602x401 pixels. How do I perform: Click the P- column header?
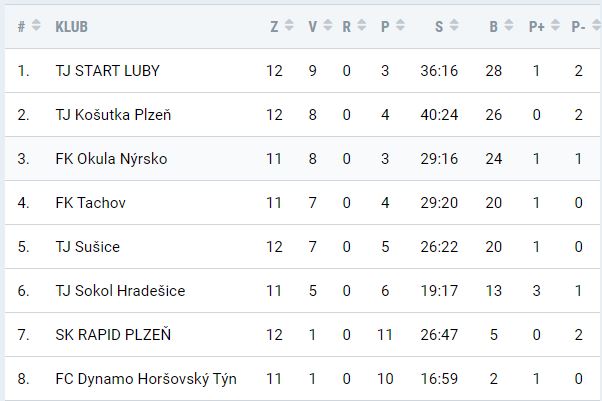pyautogui.click(x=578, y=27)
